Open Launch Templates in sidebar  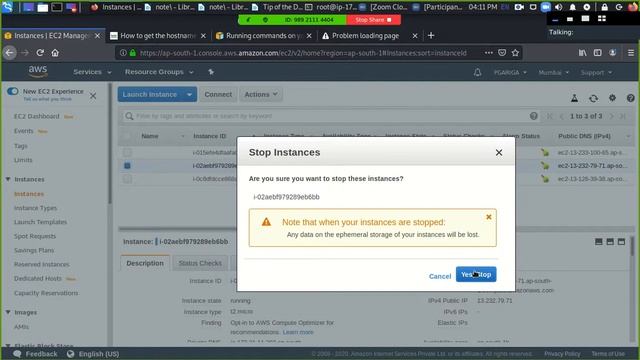pyautogui.click(x=40, y=222)
